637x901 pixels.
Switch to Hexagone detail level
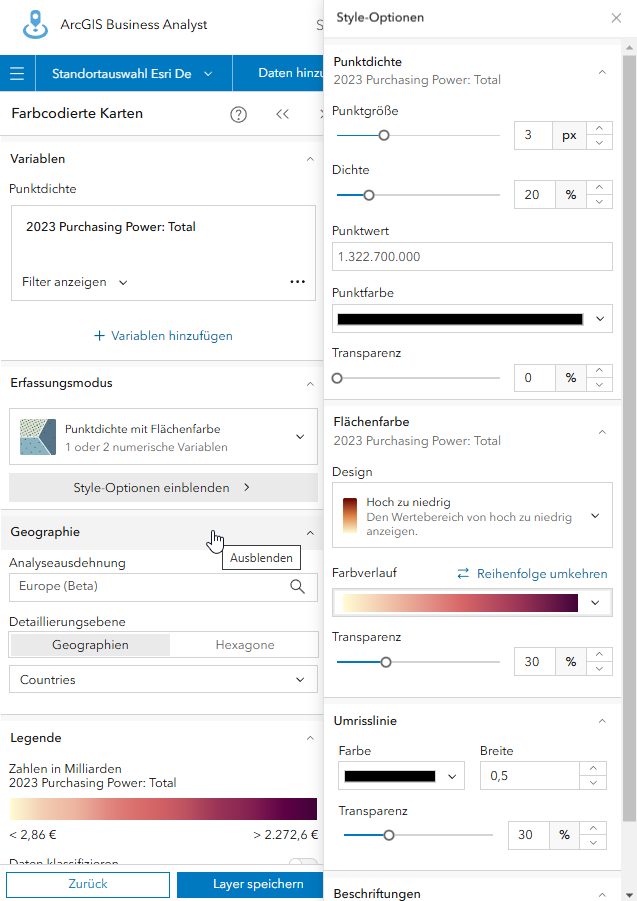pyautogui.click(x=245, y=645)
